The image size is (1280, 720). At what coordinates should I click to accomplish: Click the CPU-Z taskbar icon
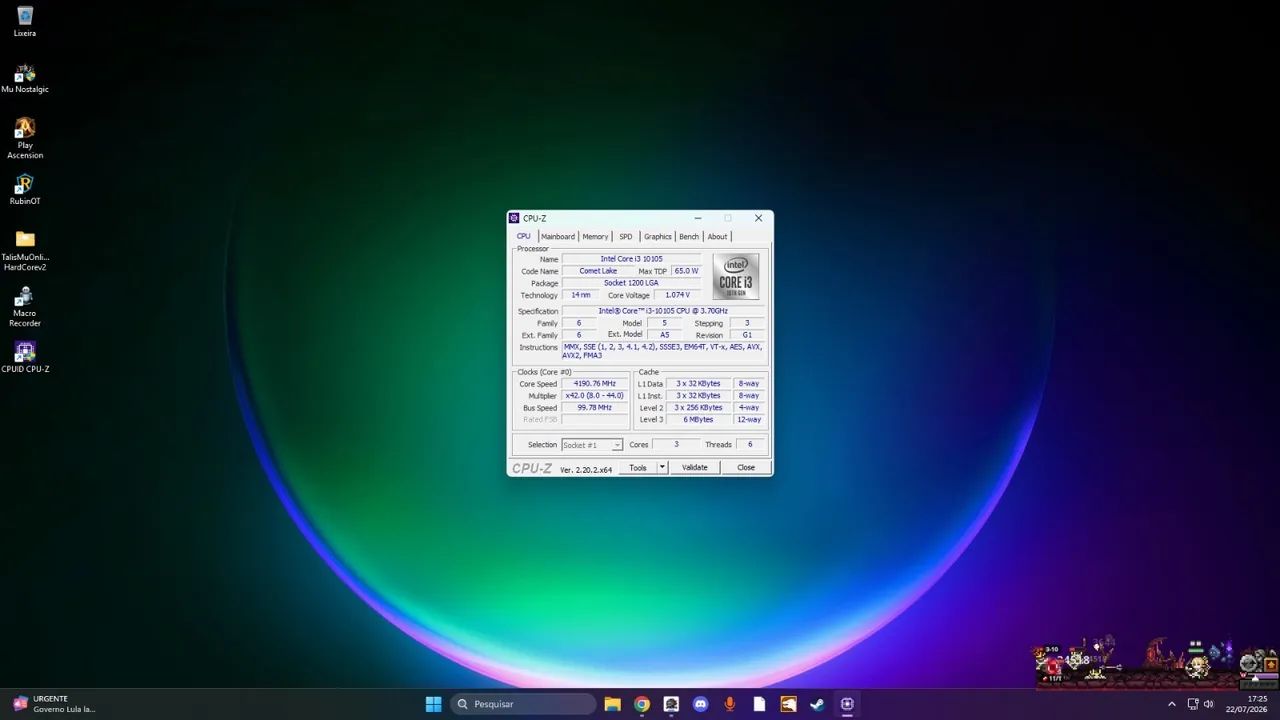pyautogui.click(x=847, y=704)
